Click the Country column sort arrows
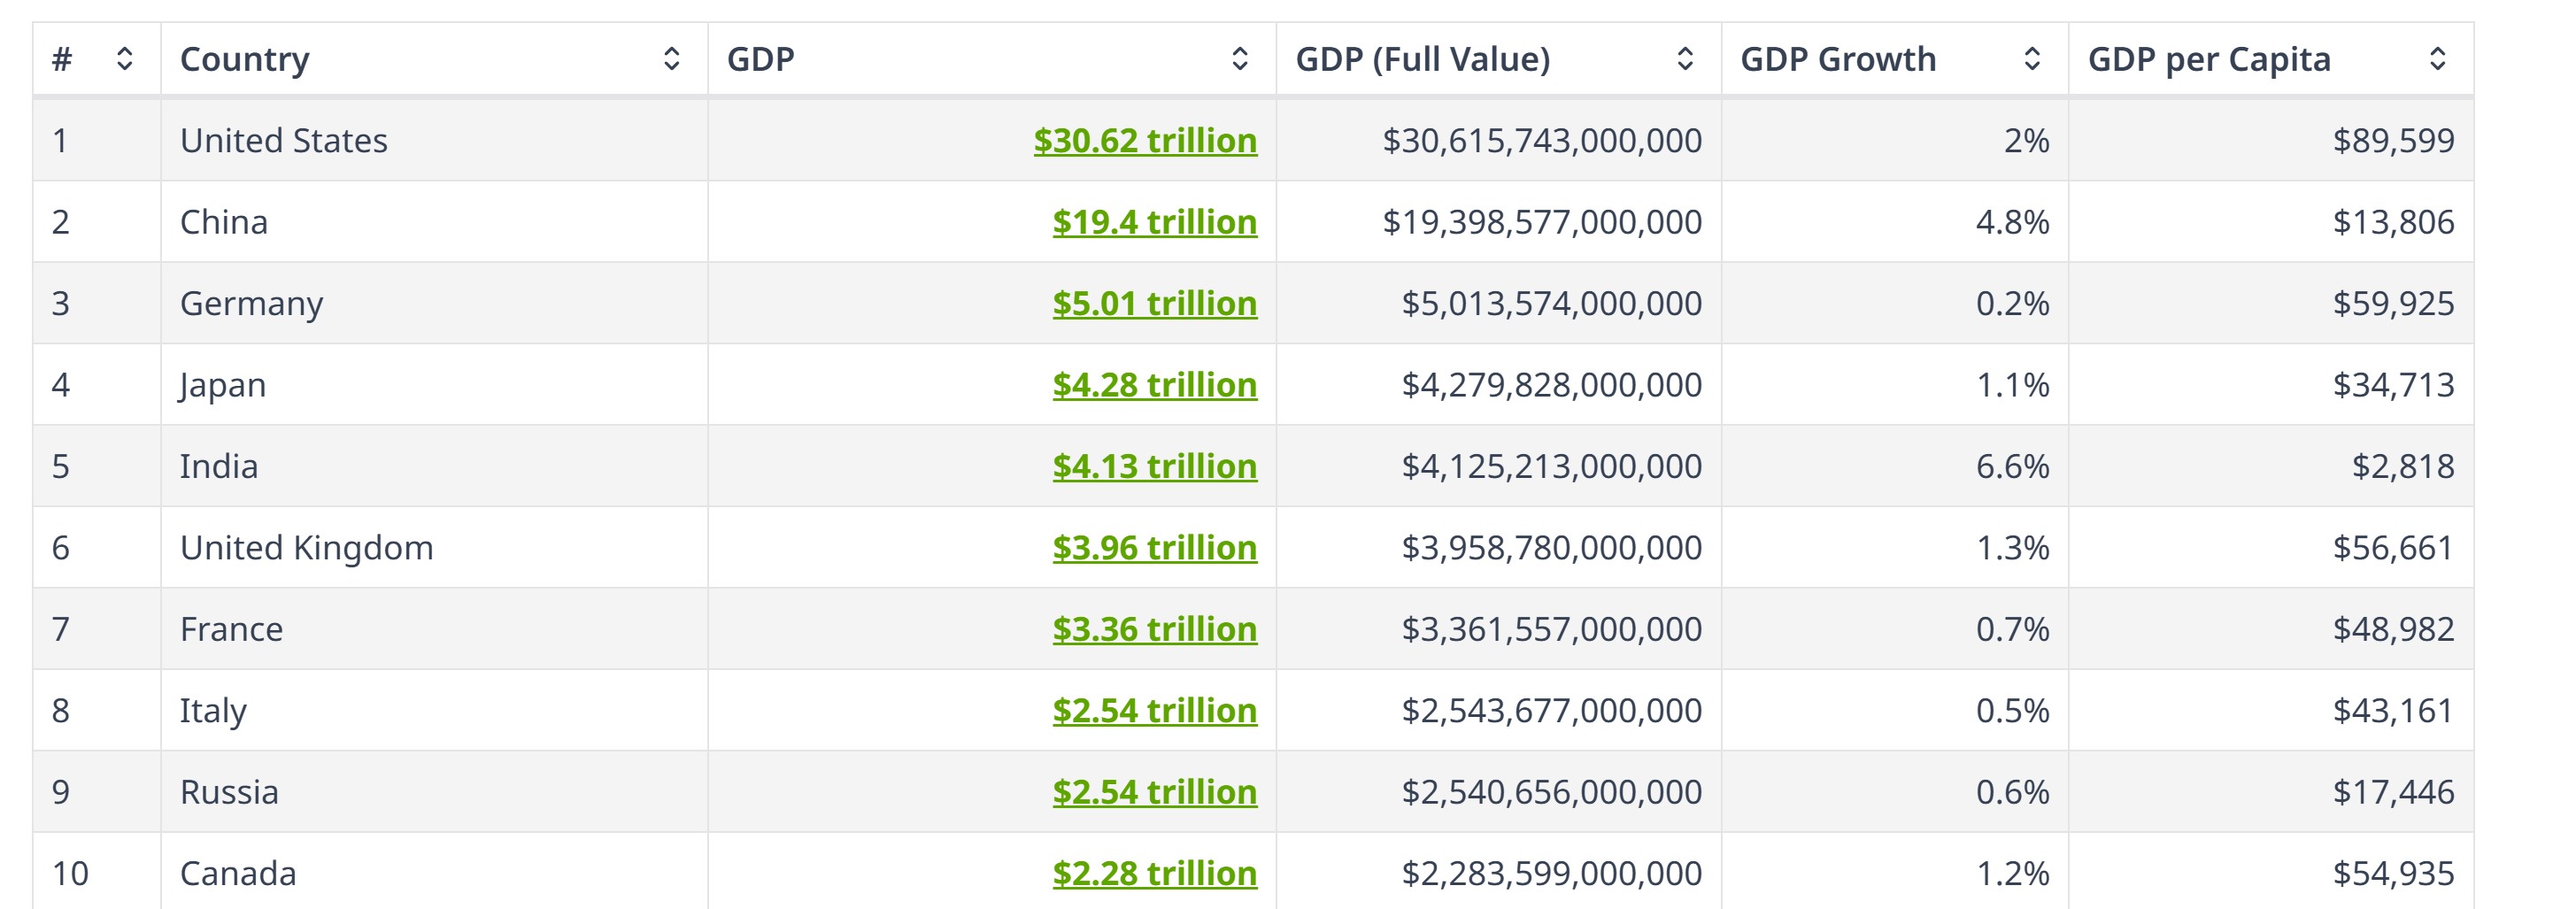The image size is (2576, 909). point(672,59)
